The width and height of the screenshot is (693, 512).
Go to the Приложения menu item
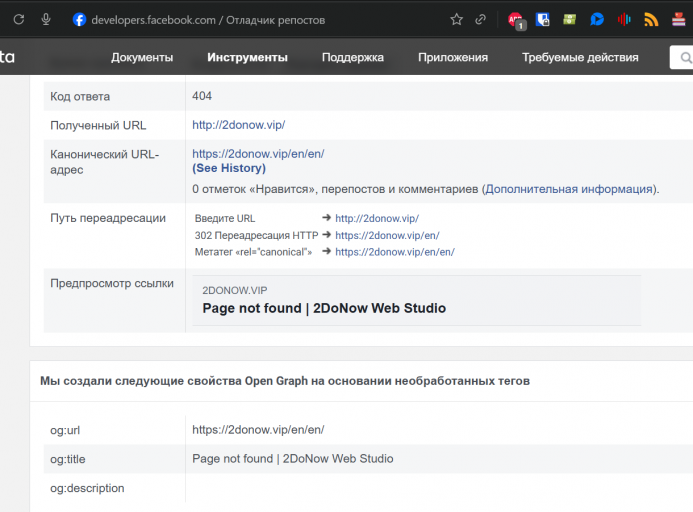click(452, 57)
